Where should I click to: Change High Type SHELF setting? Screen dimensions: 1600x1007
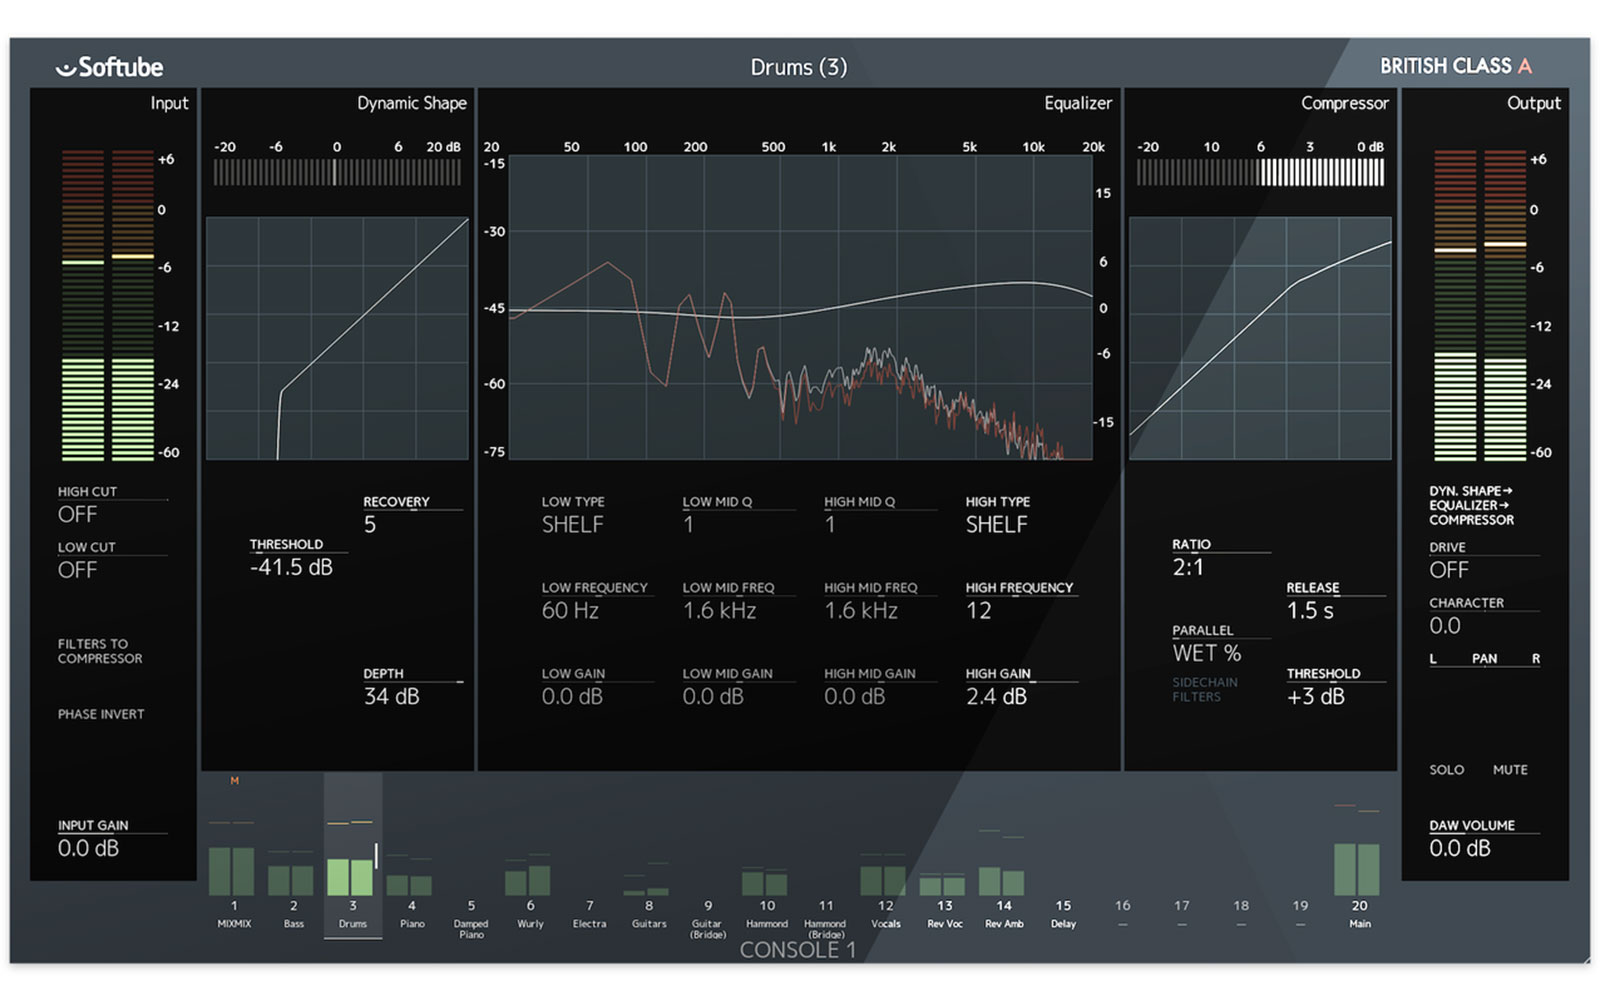tap(996, 524)
